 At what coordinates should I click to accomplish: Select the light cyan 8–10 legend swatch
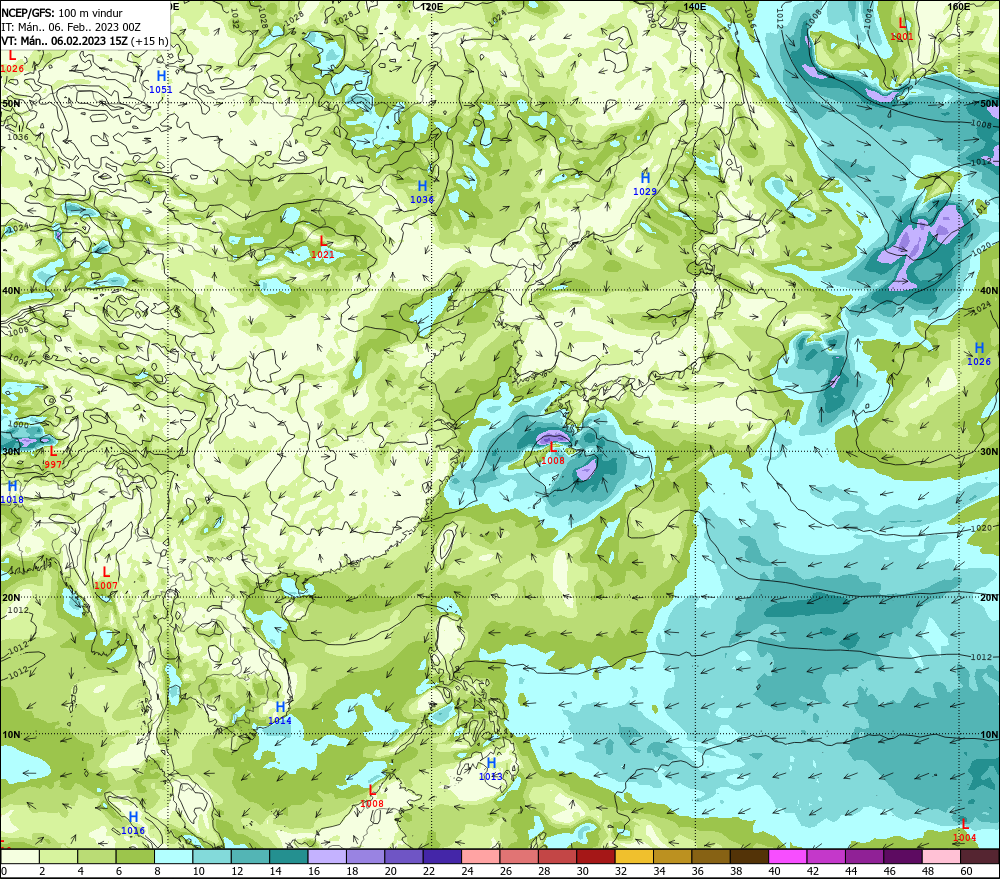pyautogui.click(x=173, y=856)
